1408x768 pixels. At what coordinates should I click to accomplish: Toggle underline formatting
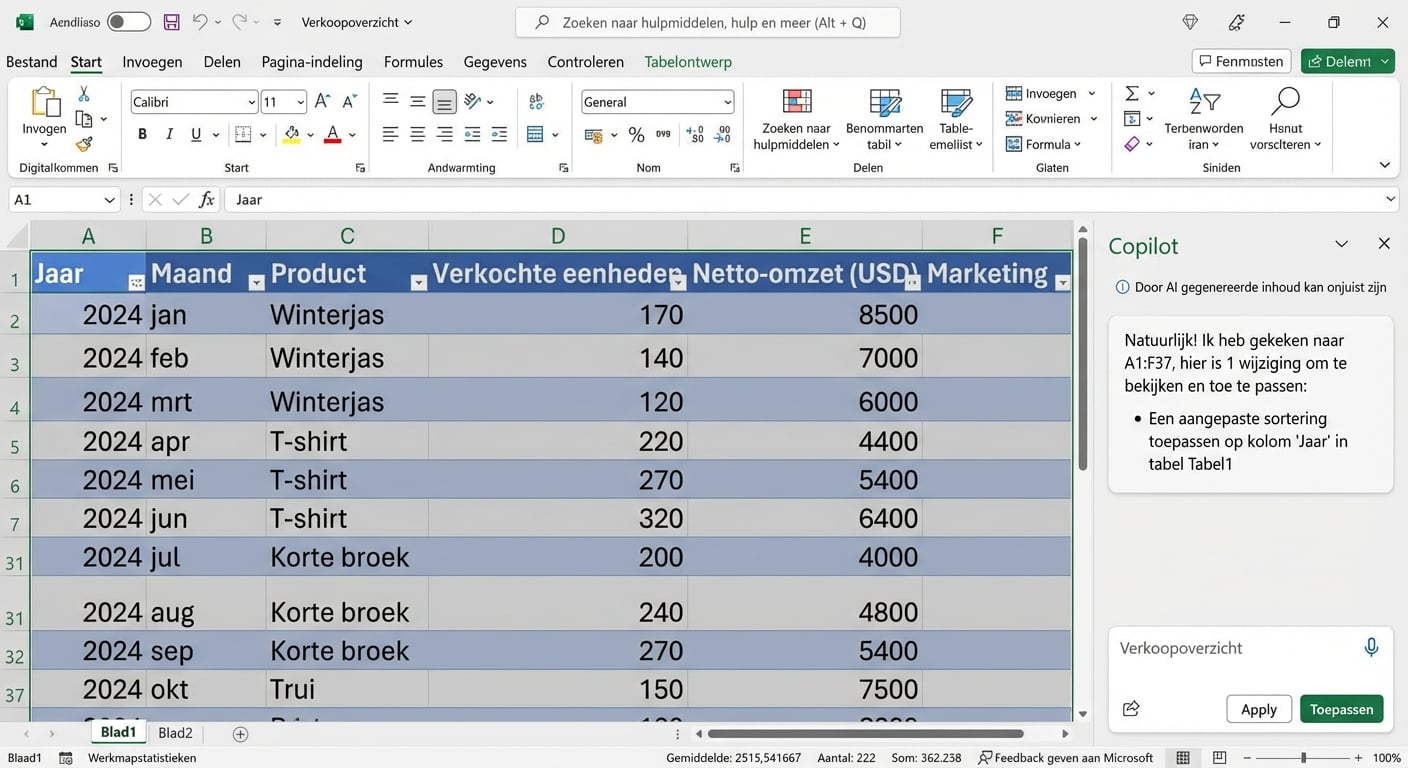(195, 133)
